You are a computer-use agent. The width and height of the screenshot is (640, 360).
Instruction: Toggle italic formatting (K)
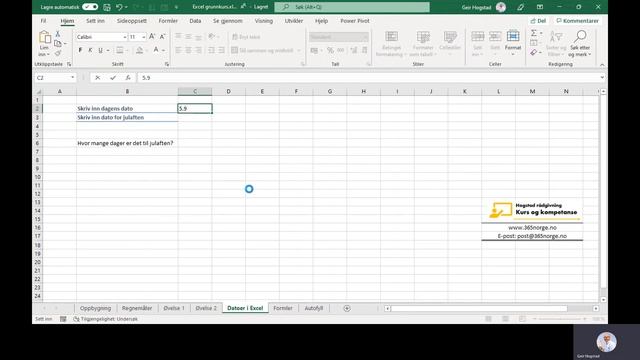coord(90,50)
